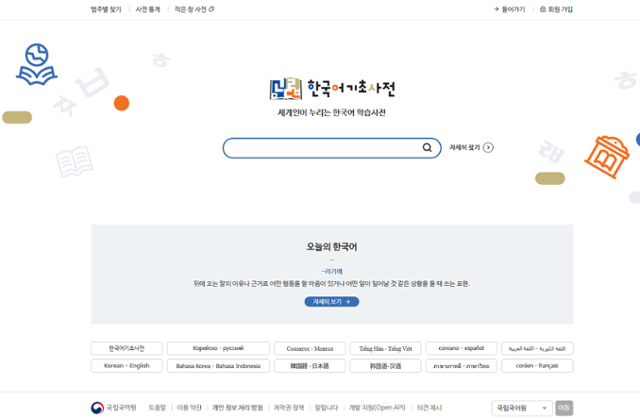The height and width of the screenshot is (418, 640).
Task: Select the coreano - español dictionary
Action: 461,348
